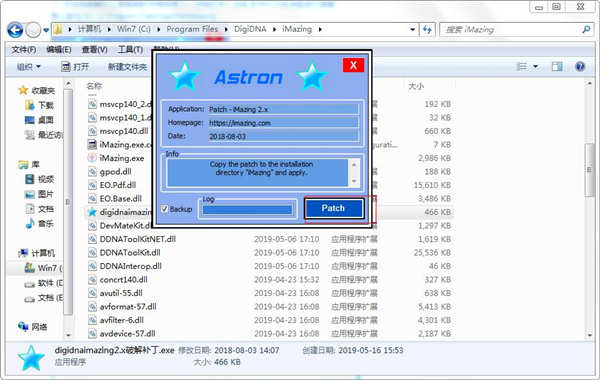Click DDNAToolKit.dll file icon

click(92, 253)
